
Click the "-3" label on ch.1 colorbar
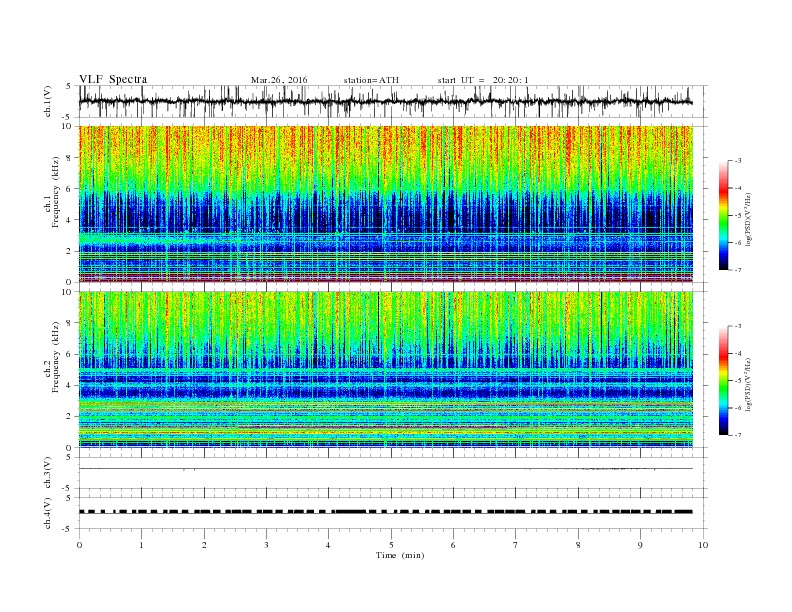coord(737,161)
